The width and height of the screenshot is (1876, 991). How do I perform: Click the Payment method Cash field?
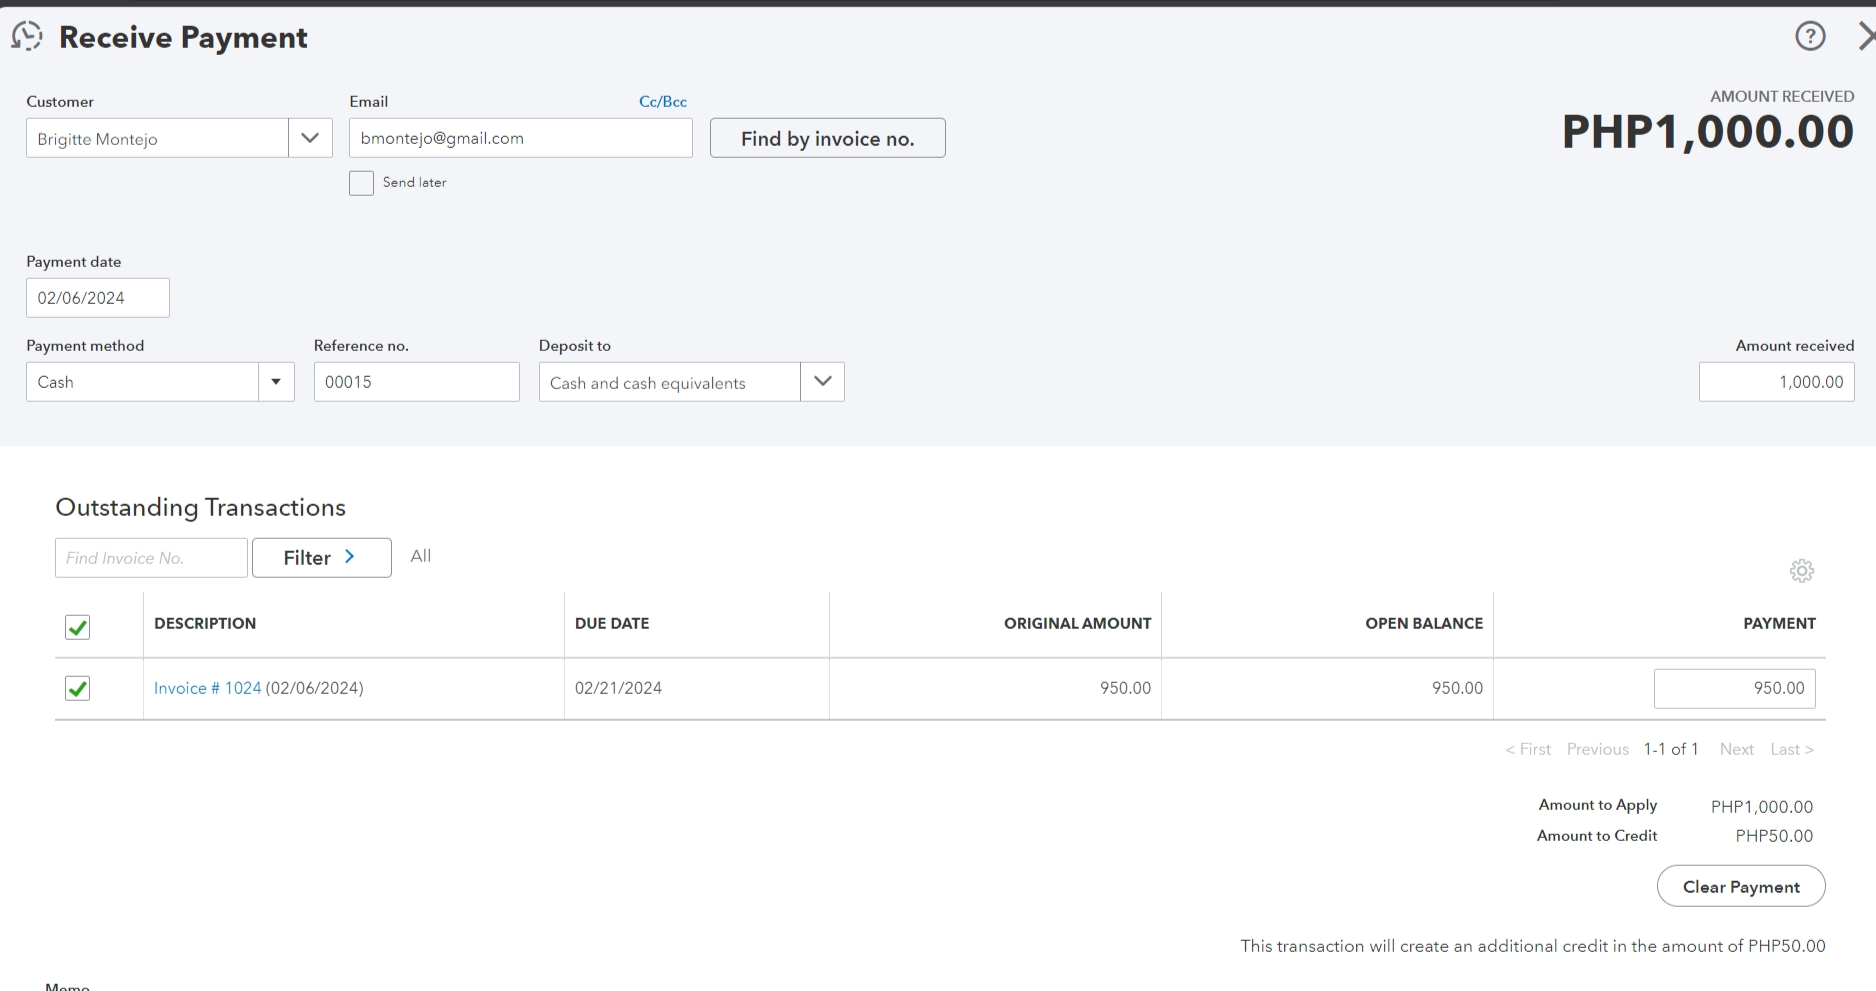142,382
